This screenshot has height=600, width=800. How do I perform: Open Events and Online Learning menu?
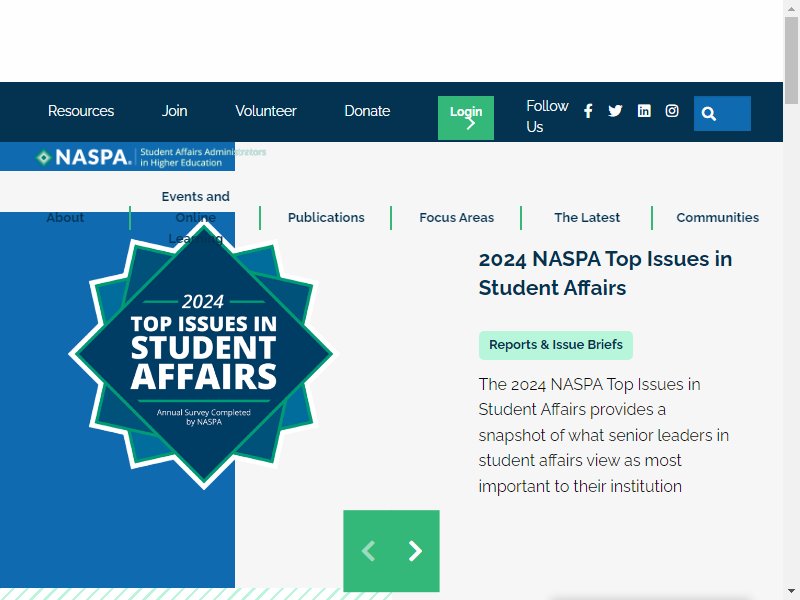point(196,218)
